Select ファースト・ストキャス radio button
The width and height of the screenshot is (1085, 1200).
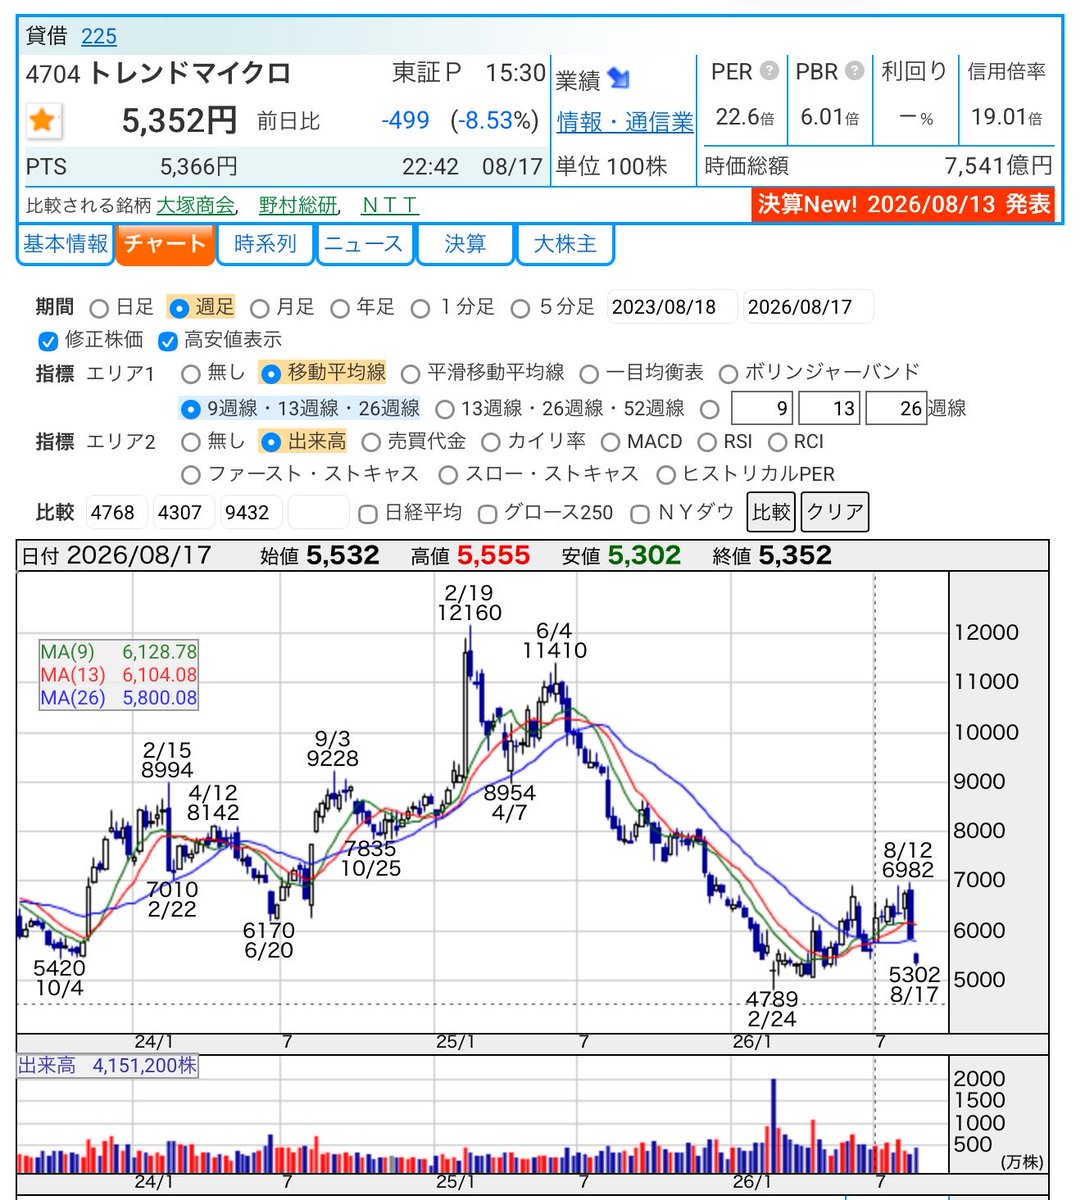[x=191, y=475]
